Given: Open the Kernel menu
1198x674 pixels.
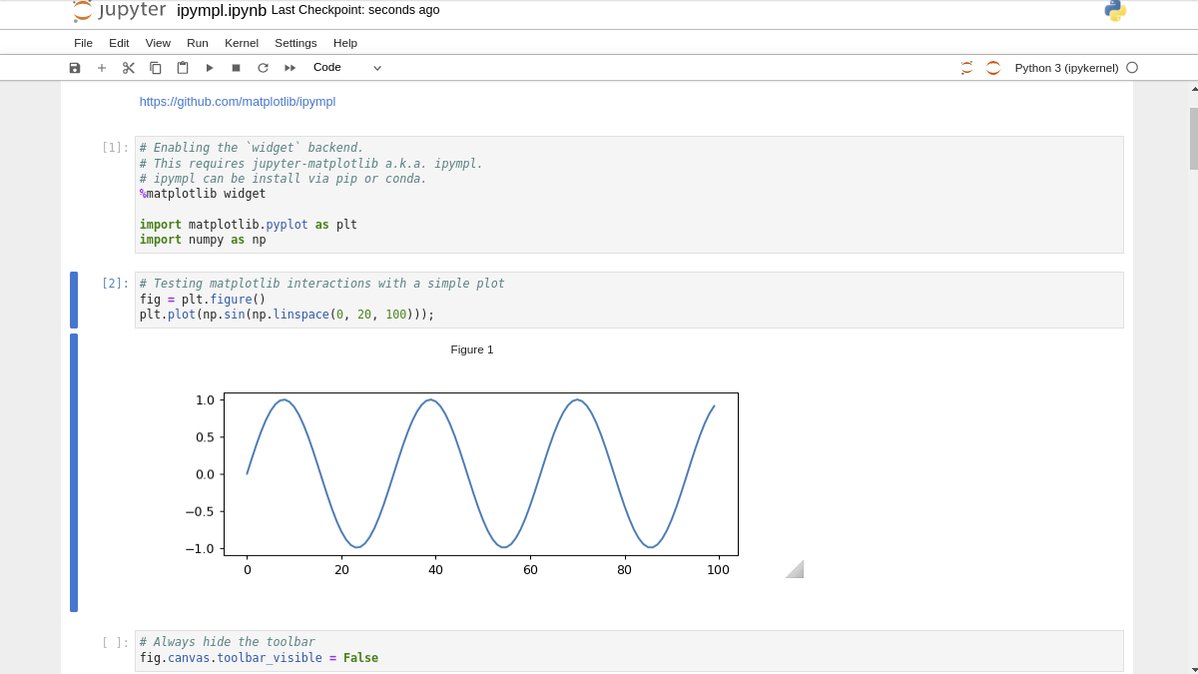Looking at the screenshot, I should 241,43.
